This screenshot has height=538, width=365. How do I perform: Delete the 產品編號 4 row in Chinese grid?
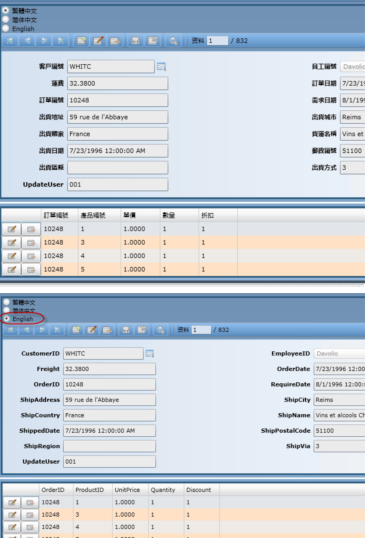[31, 256]
